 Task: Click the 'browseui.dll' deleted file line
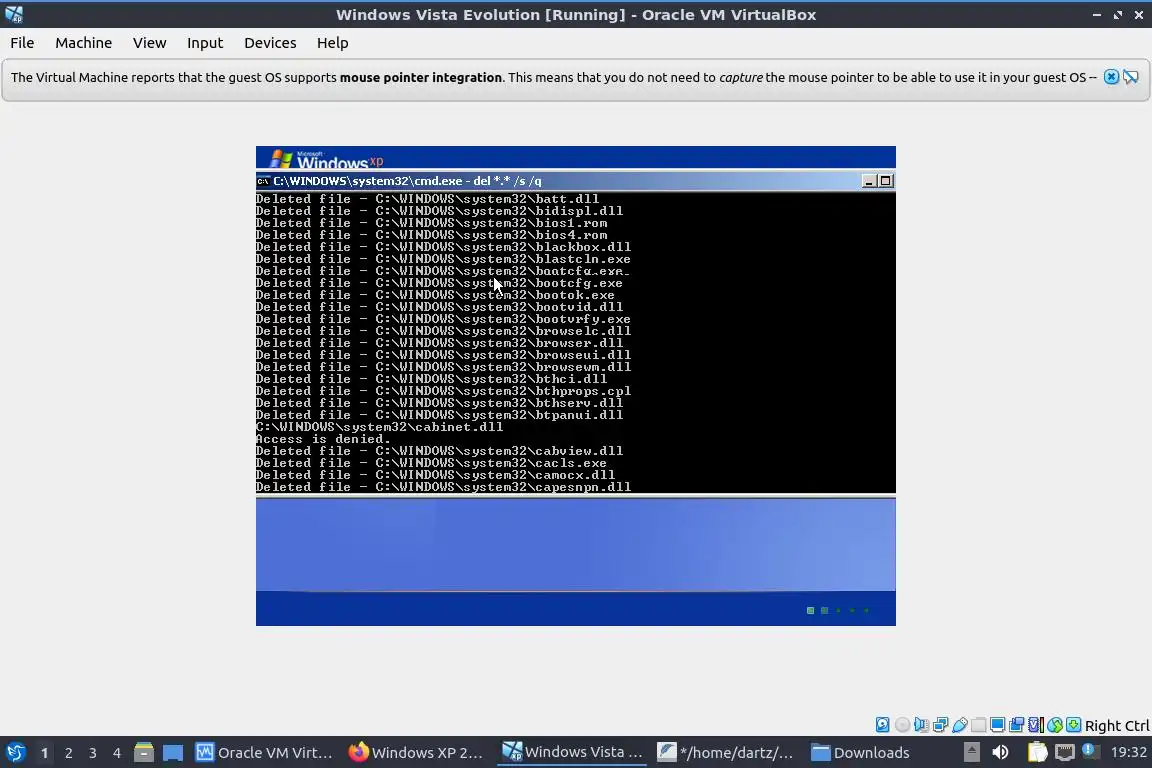pos(443,355)
